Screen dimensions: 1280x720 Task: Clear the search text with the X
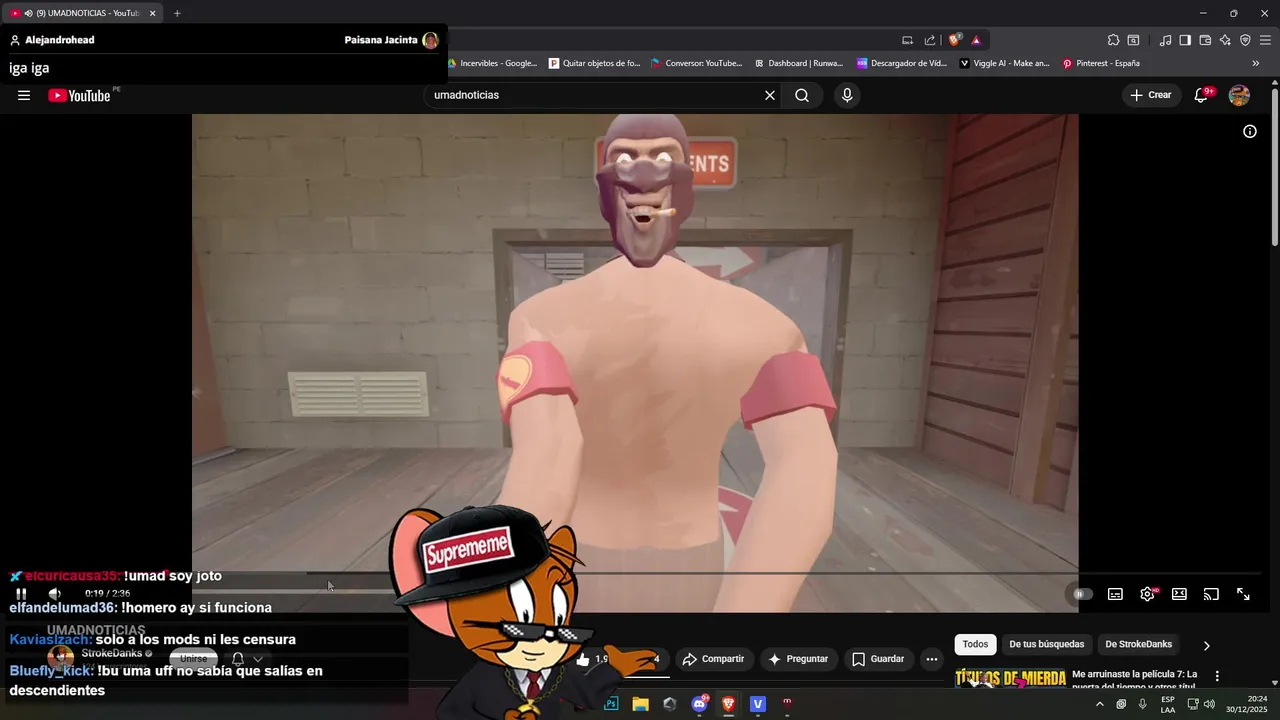pyautogui.click(x=770, y=95)
